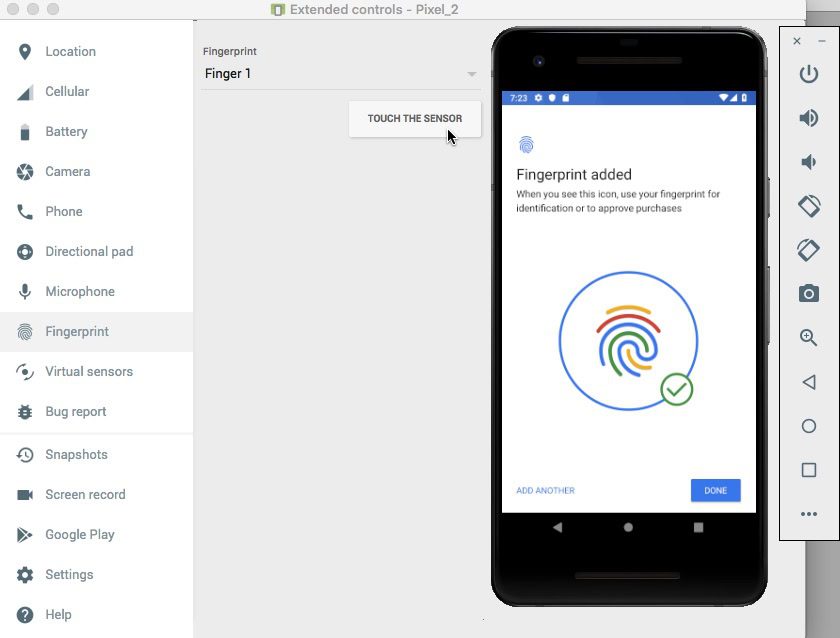Tap the Done button on phone
Screen dimensions: 840x638
coord(715,490)
